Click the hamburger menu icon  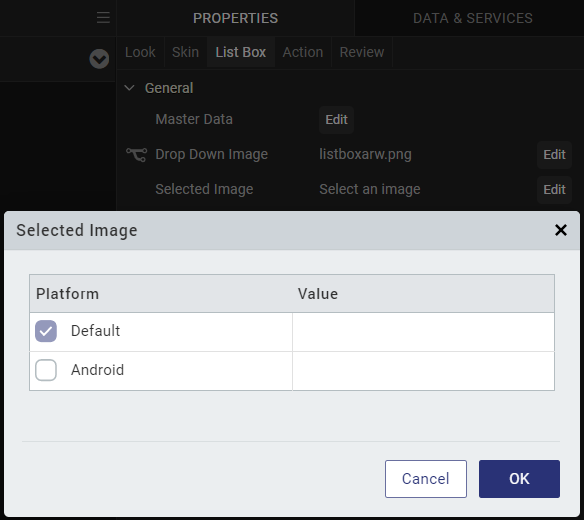click(x=103, y=18)
